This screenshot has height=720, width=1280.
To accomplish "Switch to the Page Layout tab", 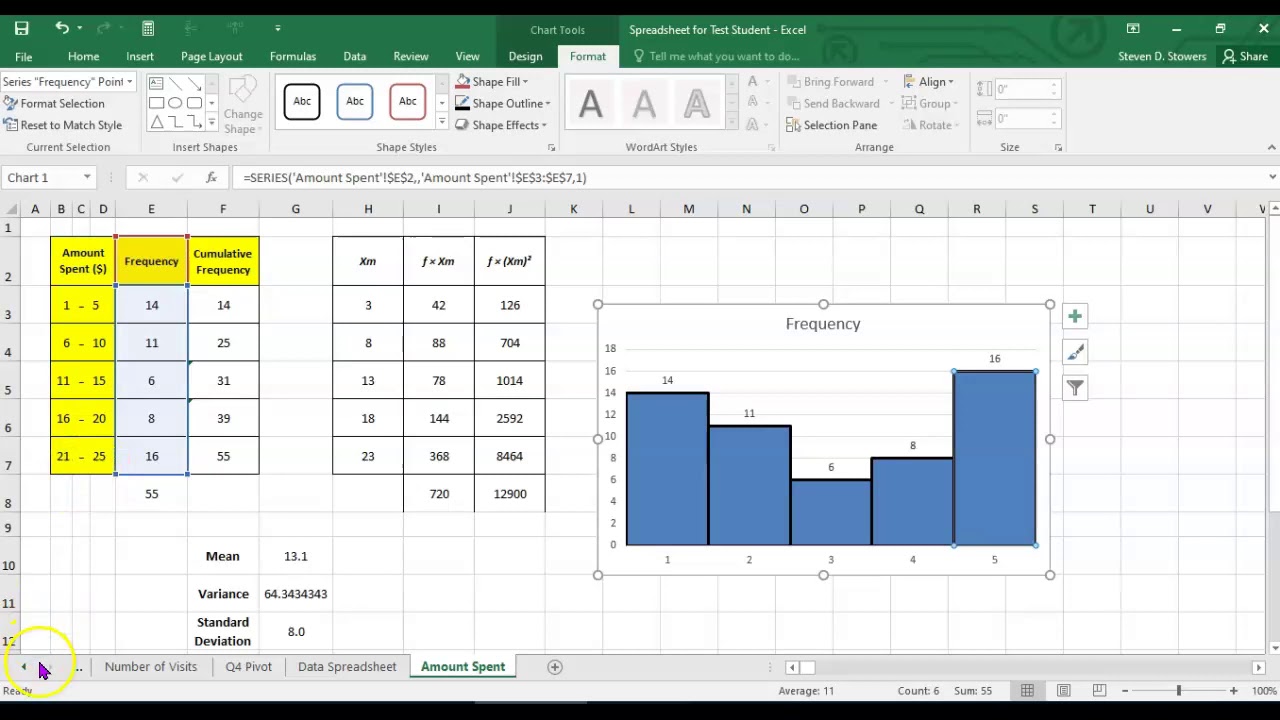I will pyautogui.click(x=212, y=56).
